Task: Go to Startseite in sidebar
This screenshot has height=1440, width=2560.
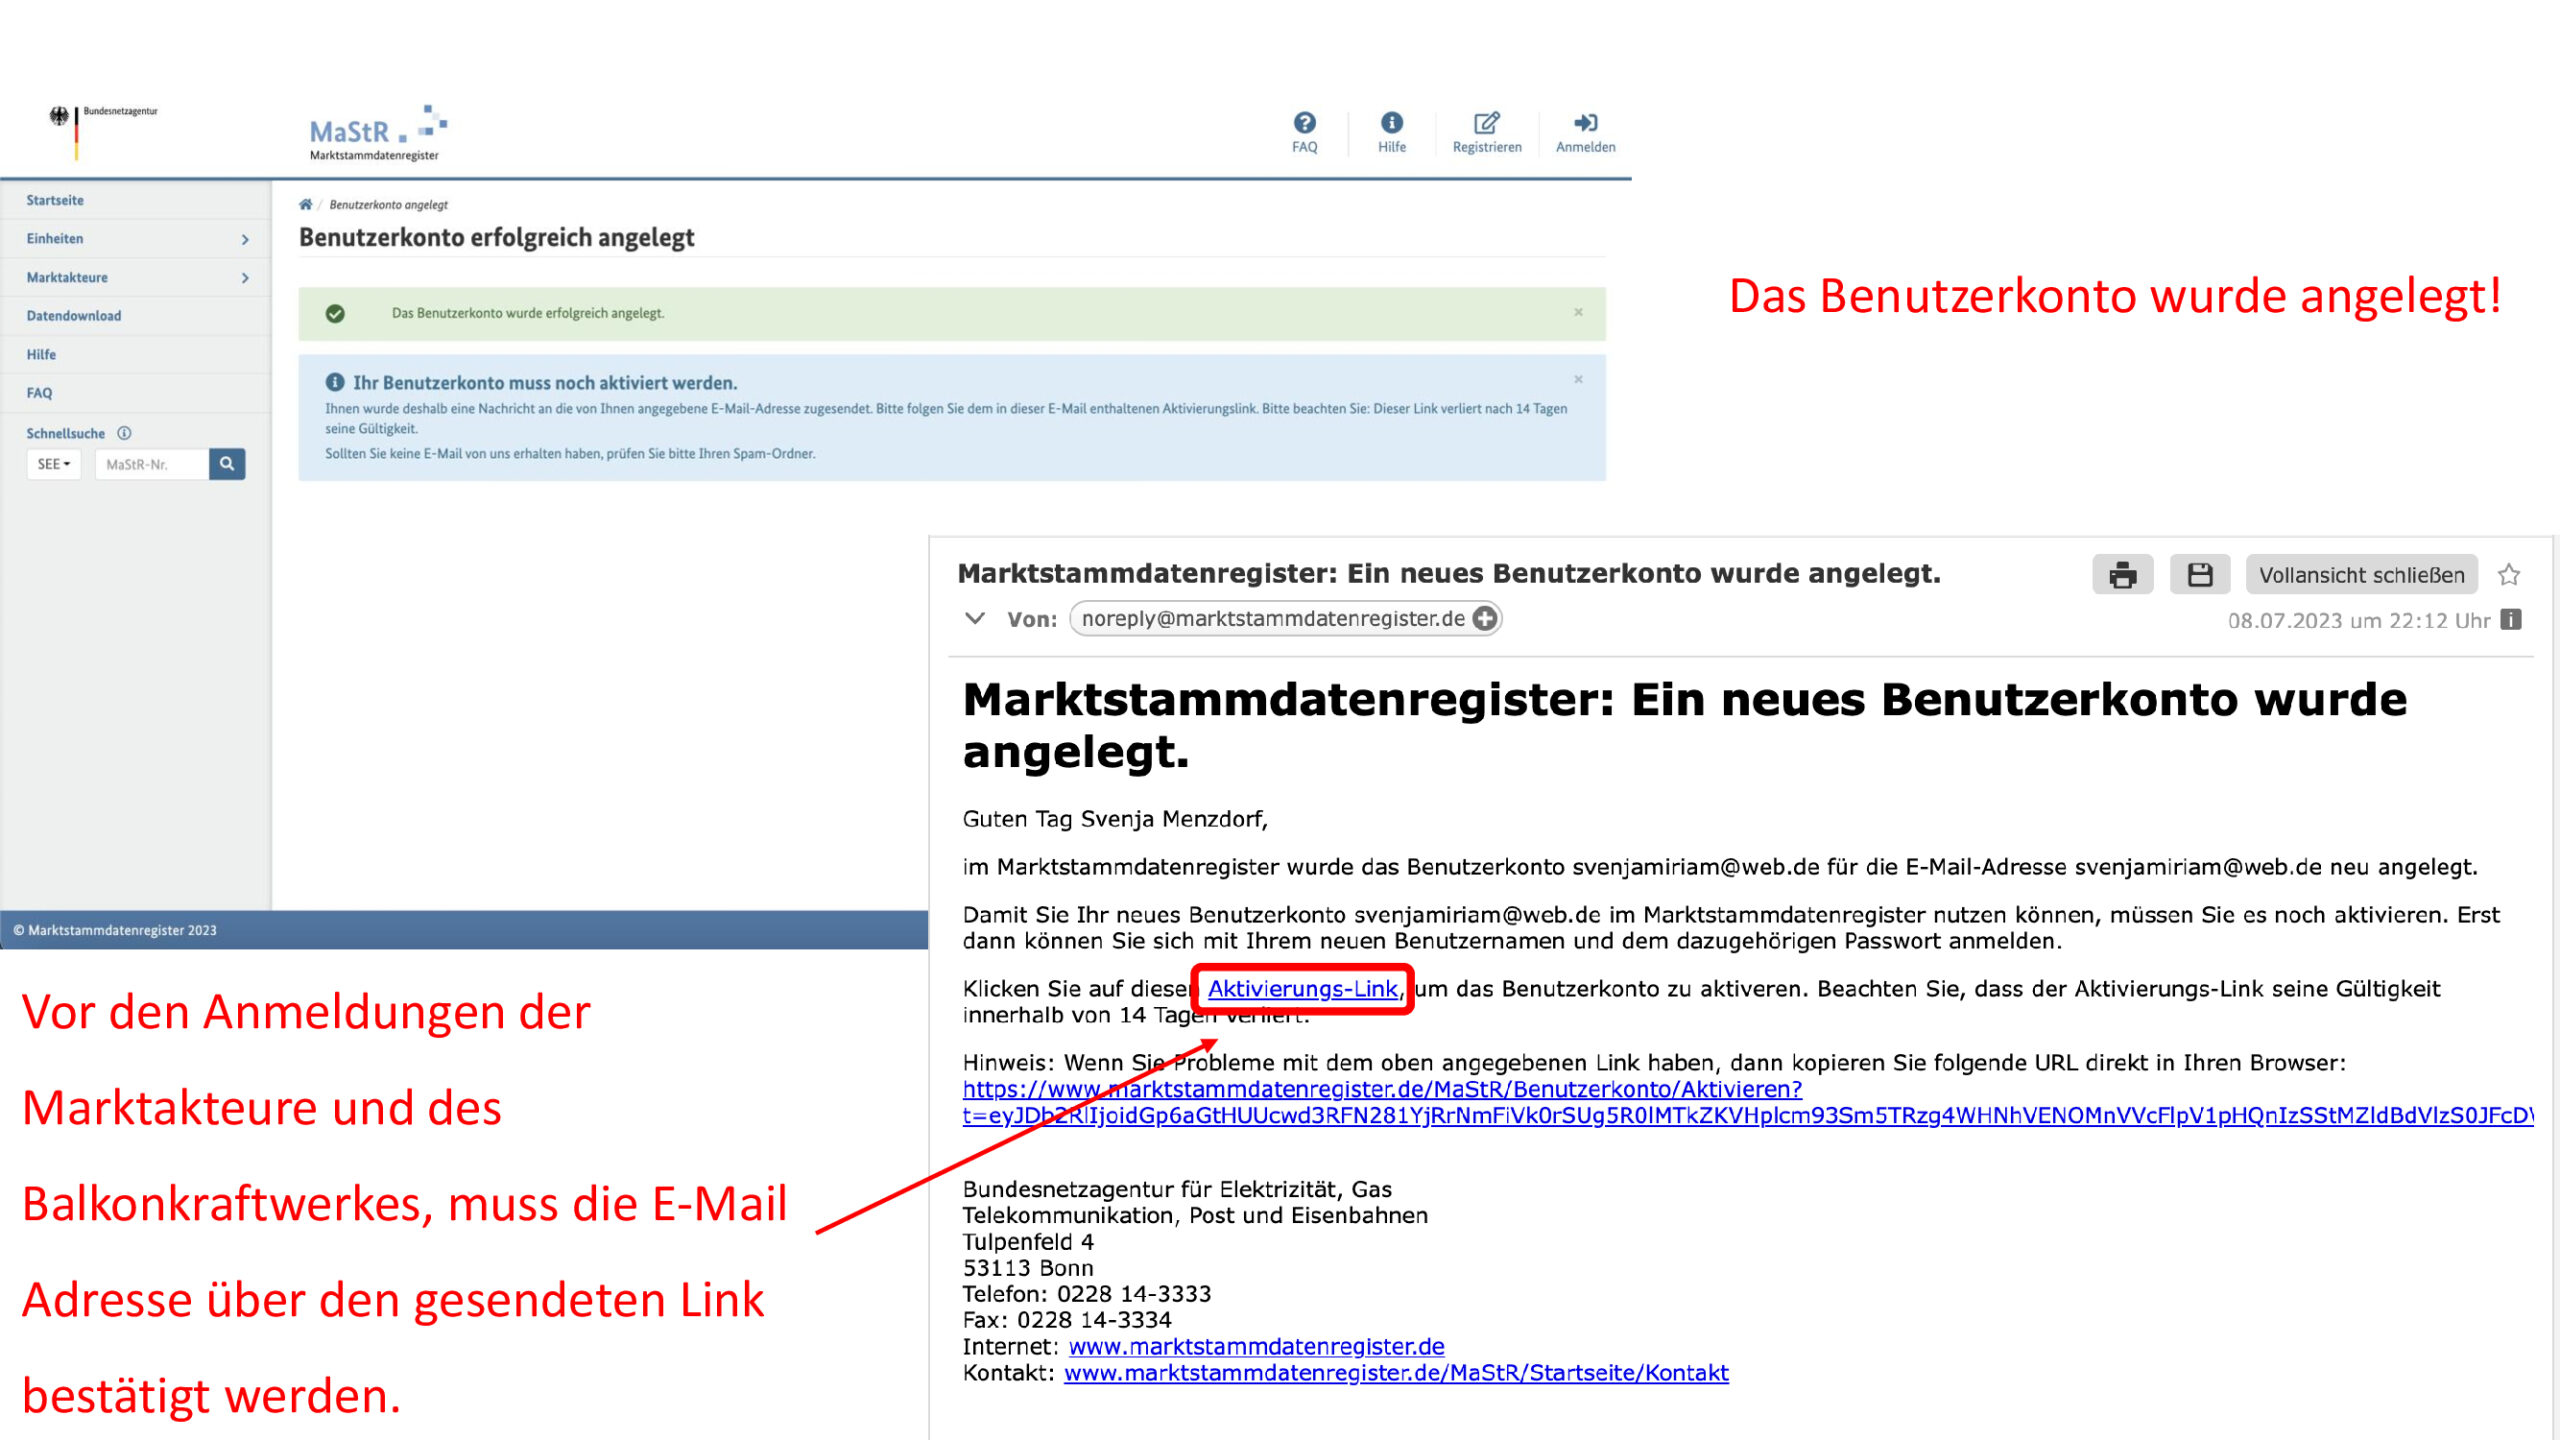Action: tap(55, 200)
